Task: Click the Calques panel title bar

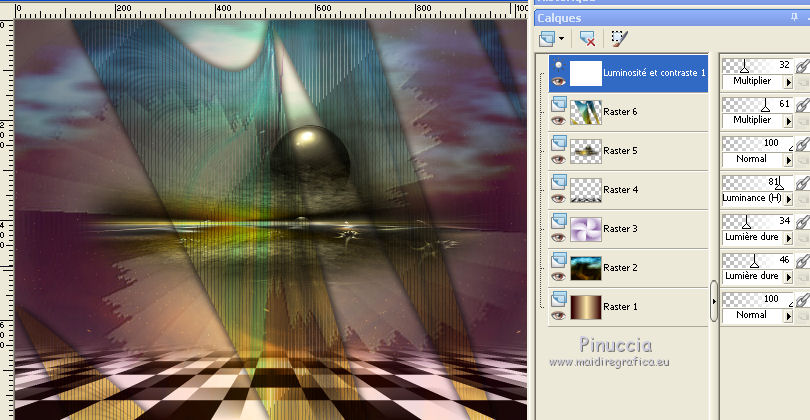Action: coord(672,18)
